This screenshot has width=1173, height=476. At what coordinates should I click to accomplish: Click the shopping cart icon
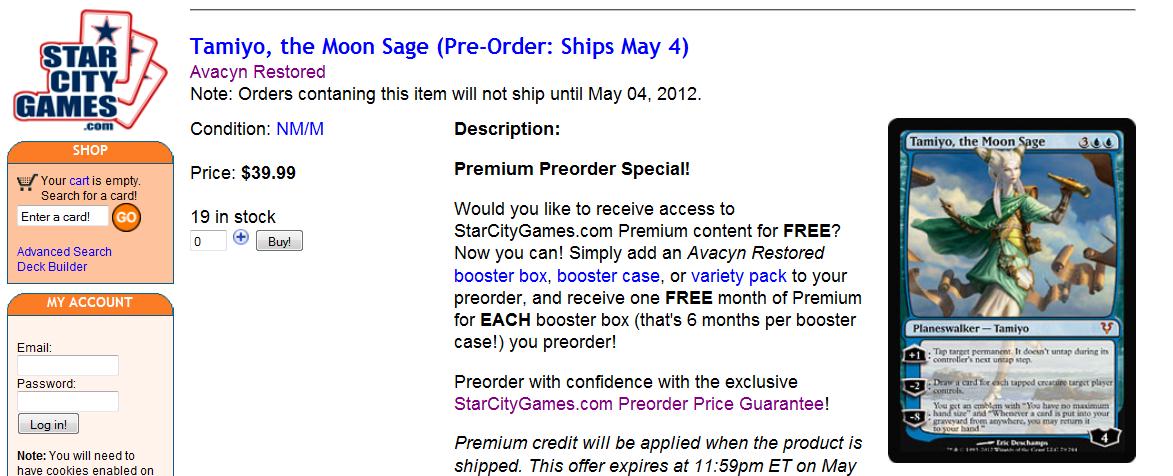[x=27, y=181]
